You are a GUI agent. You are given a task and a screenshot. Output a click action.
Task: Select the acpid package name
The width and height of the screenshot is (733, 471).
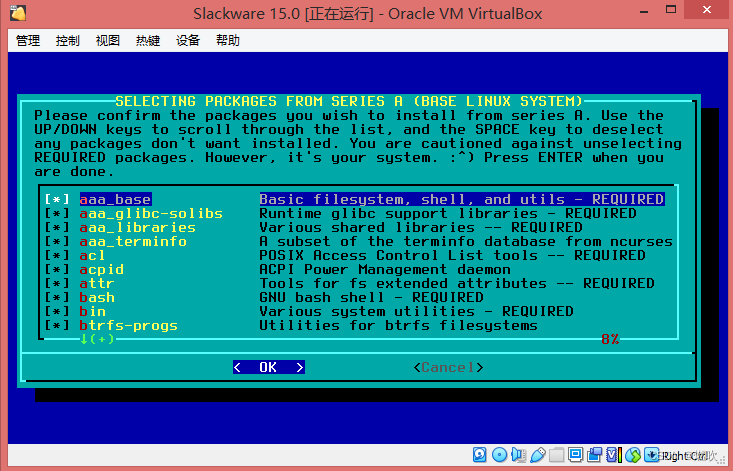(x=102, y=270)
